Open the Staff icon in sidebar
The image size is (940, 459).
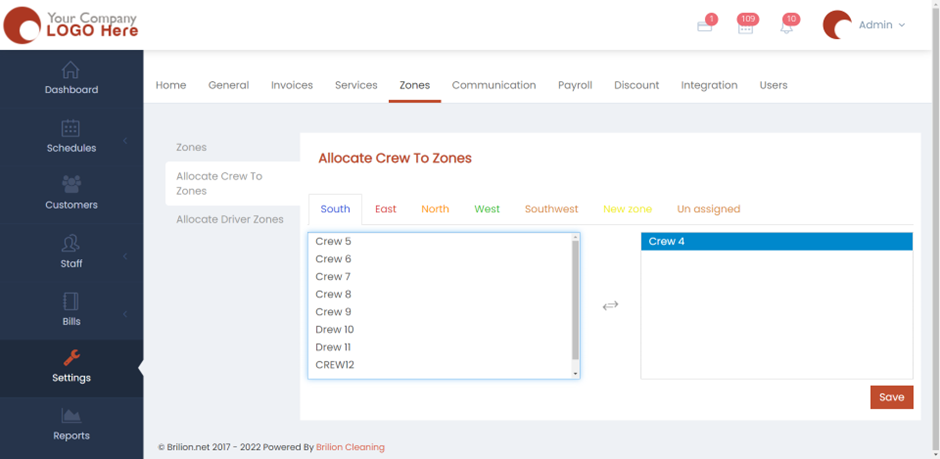click(70, 244)
